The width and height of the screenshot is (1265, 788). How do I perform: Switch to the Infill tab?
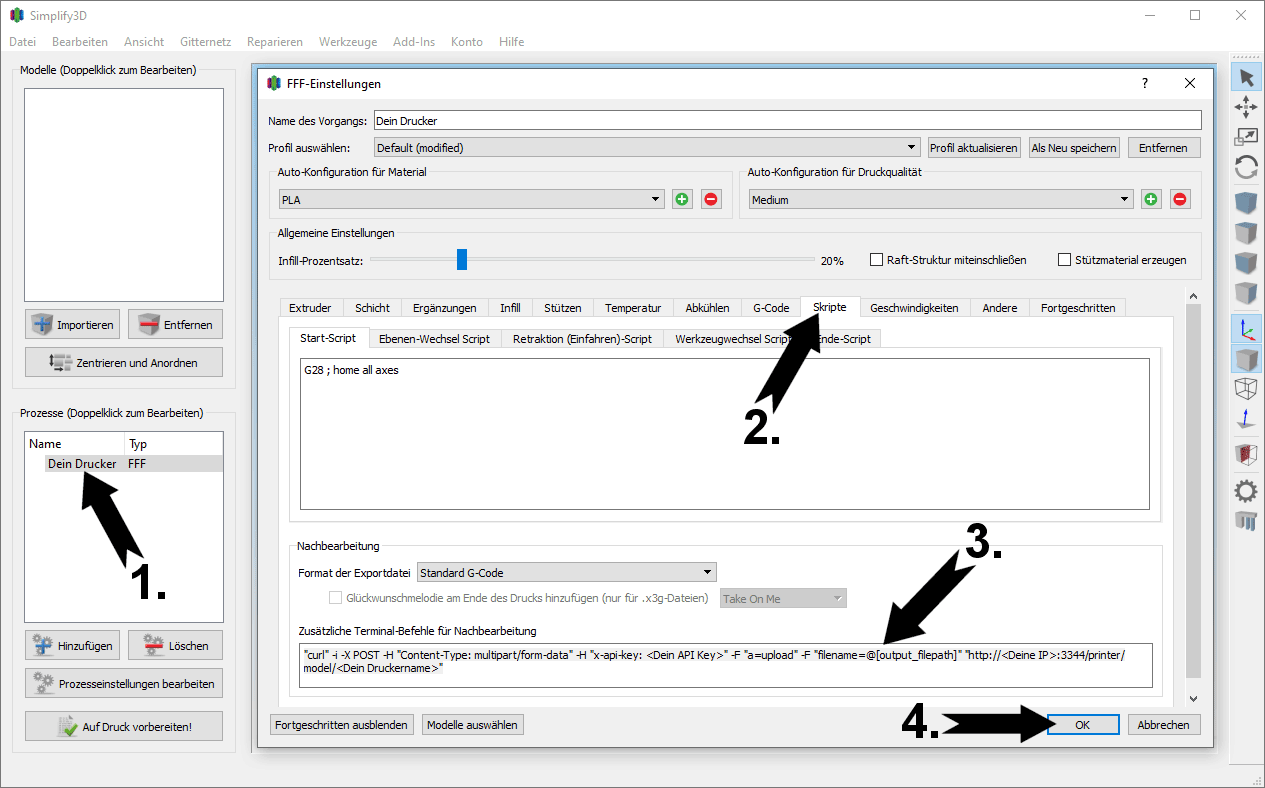point(510,308)
